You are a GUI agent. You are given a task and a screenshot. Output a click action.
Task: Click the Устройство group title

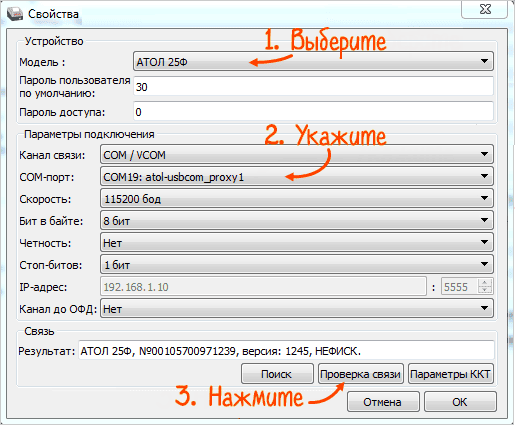click(x=54, y=41)
